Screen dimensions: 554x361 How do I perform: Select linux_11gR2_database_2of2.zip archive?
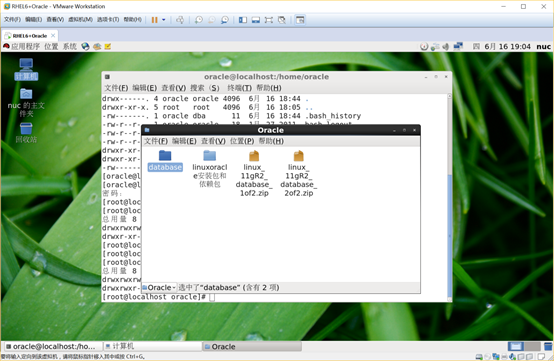[299, 173]
